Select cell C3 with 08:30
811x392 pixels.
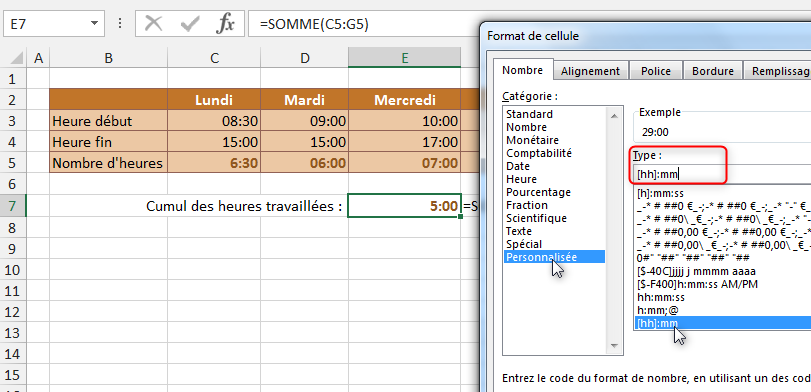(x=214, y=121)
